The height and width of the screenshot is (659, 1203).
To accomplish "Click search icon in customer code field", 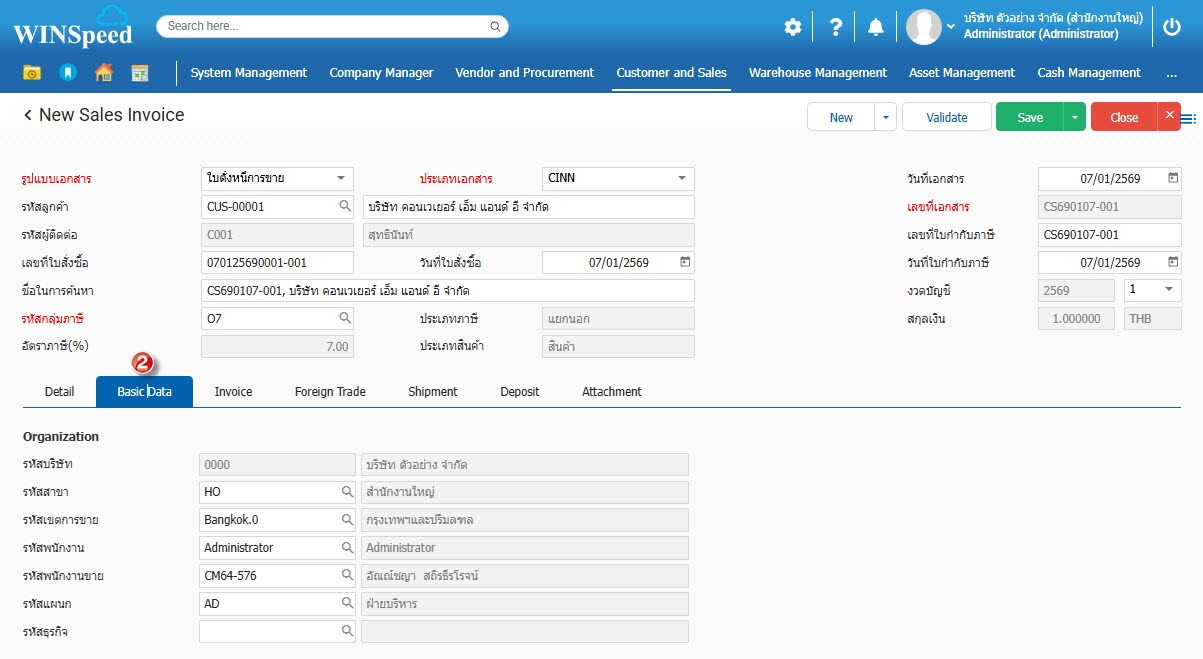I will pos(345,207).
